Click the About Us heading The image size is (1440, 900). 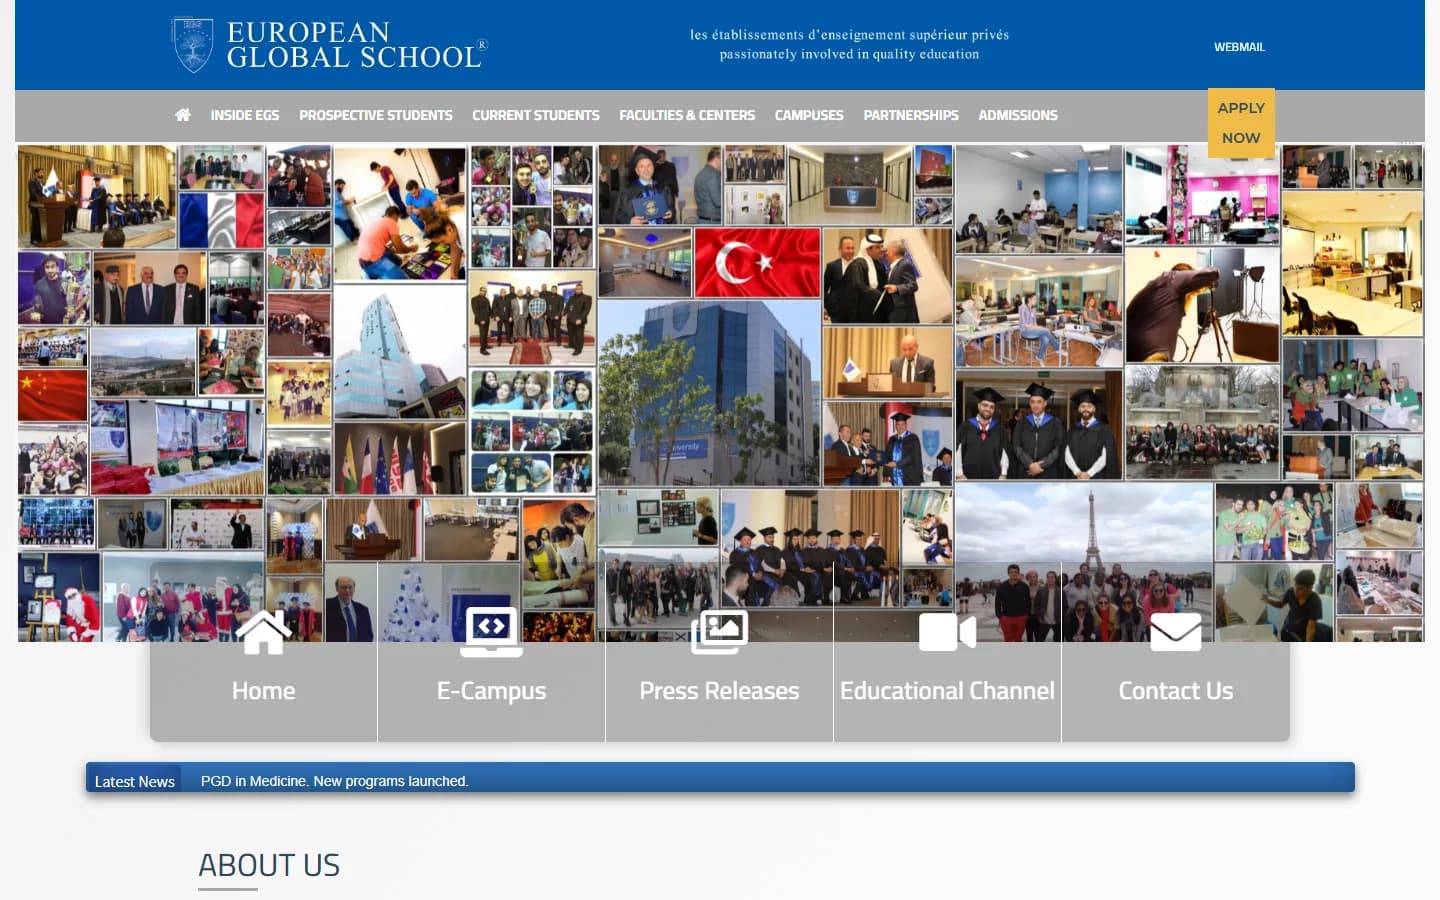pyautogui.click(x=269, y=865)
